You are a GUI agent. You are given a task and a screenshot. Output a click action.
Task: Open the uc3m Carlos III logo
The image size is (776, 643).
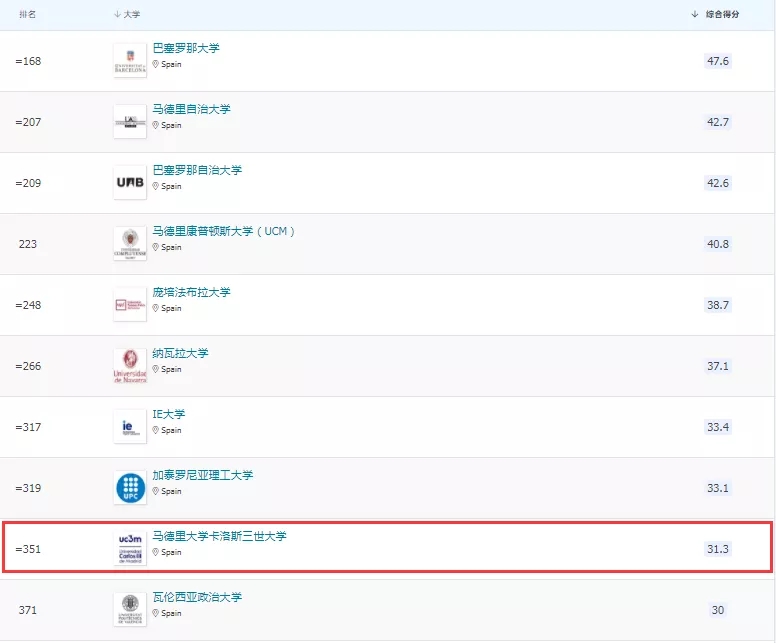coord(130,548)
